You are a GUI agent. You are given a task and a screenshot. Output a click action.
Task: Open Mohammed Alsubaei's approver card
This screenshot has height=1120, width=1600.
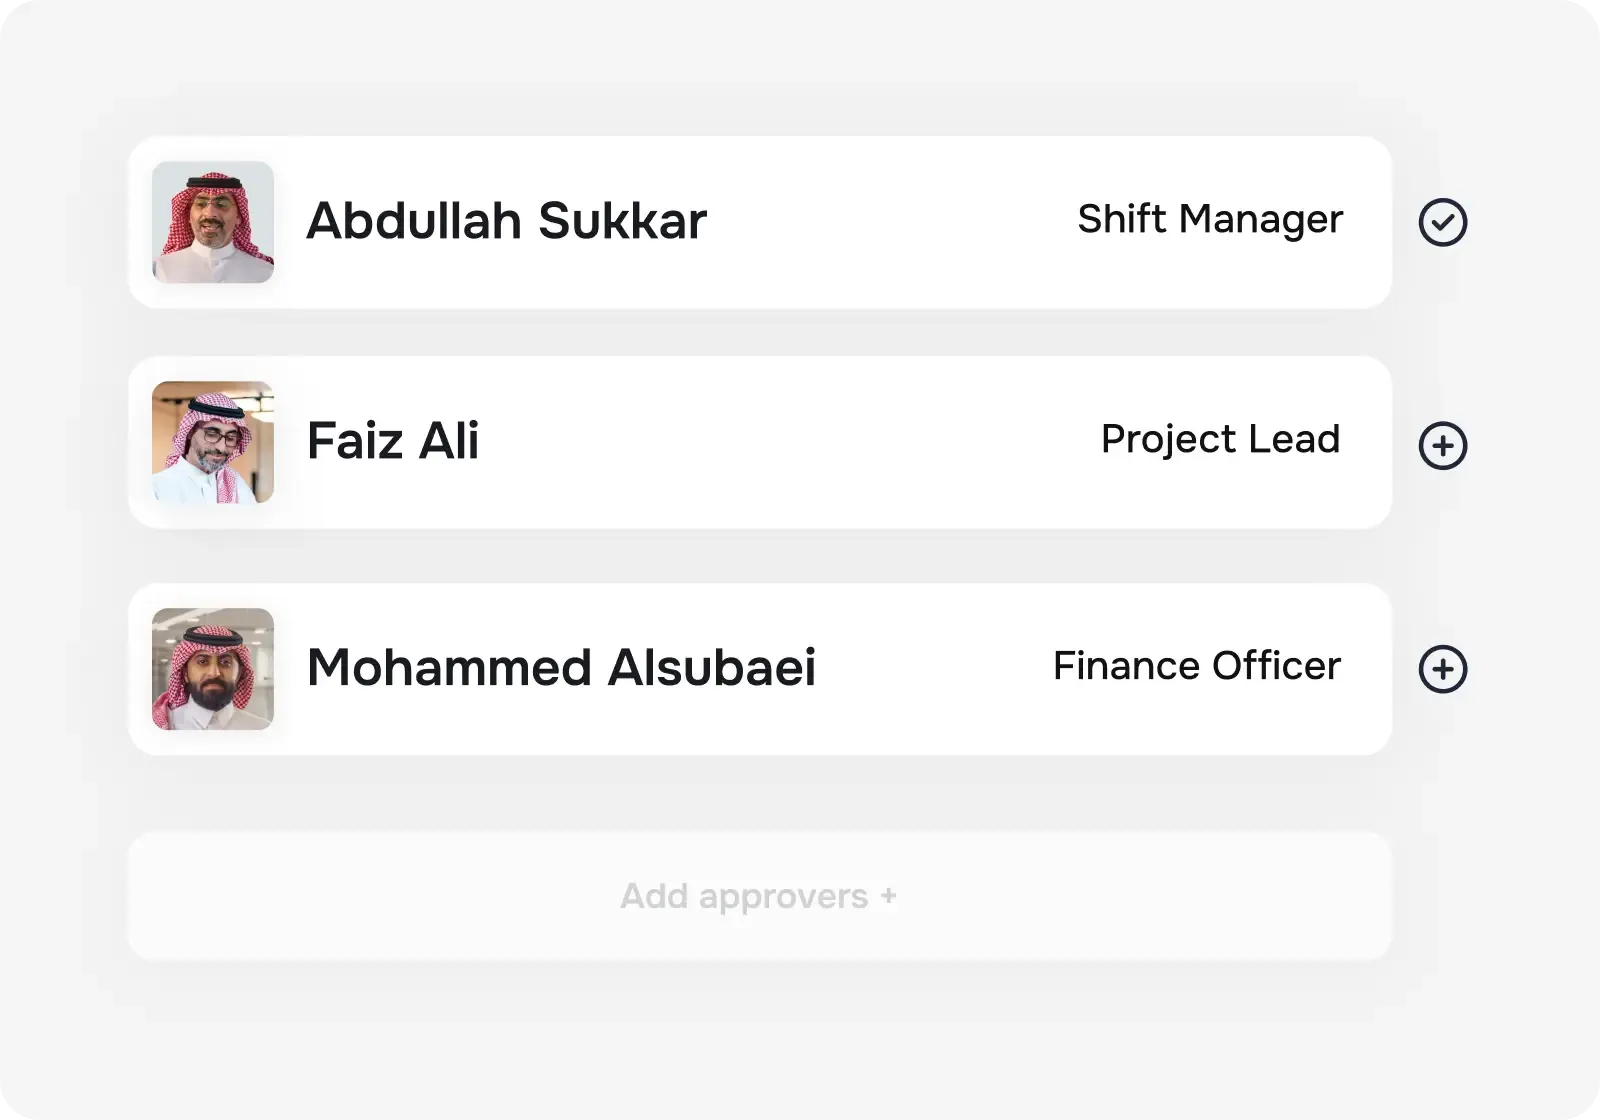pyautogui.click(x=760, y=668)
